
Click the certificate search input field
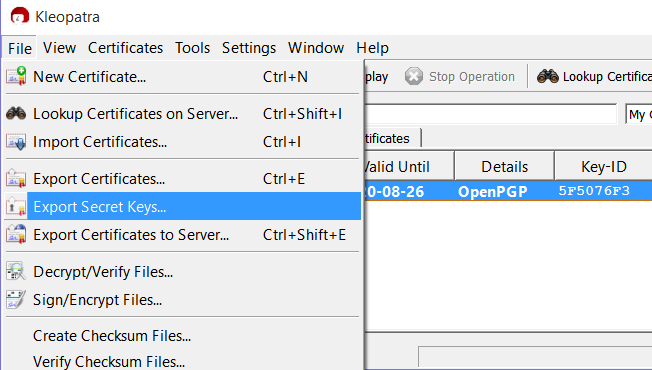[490, 114]
